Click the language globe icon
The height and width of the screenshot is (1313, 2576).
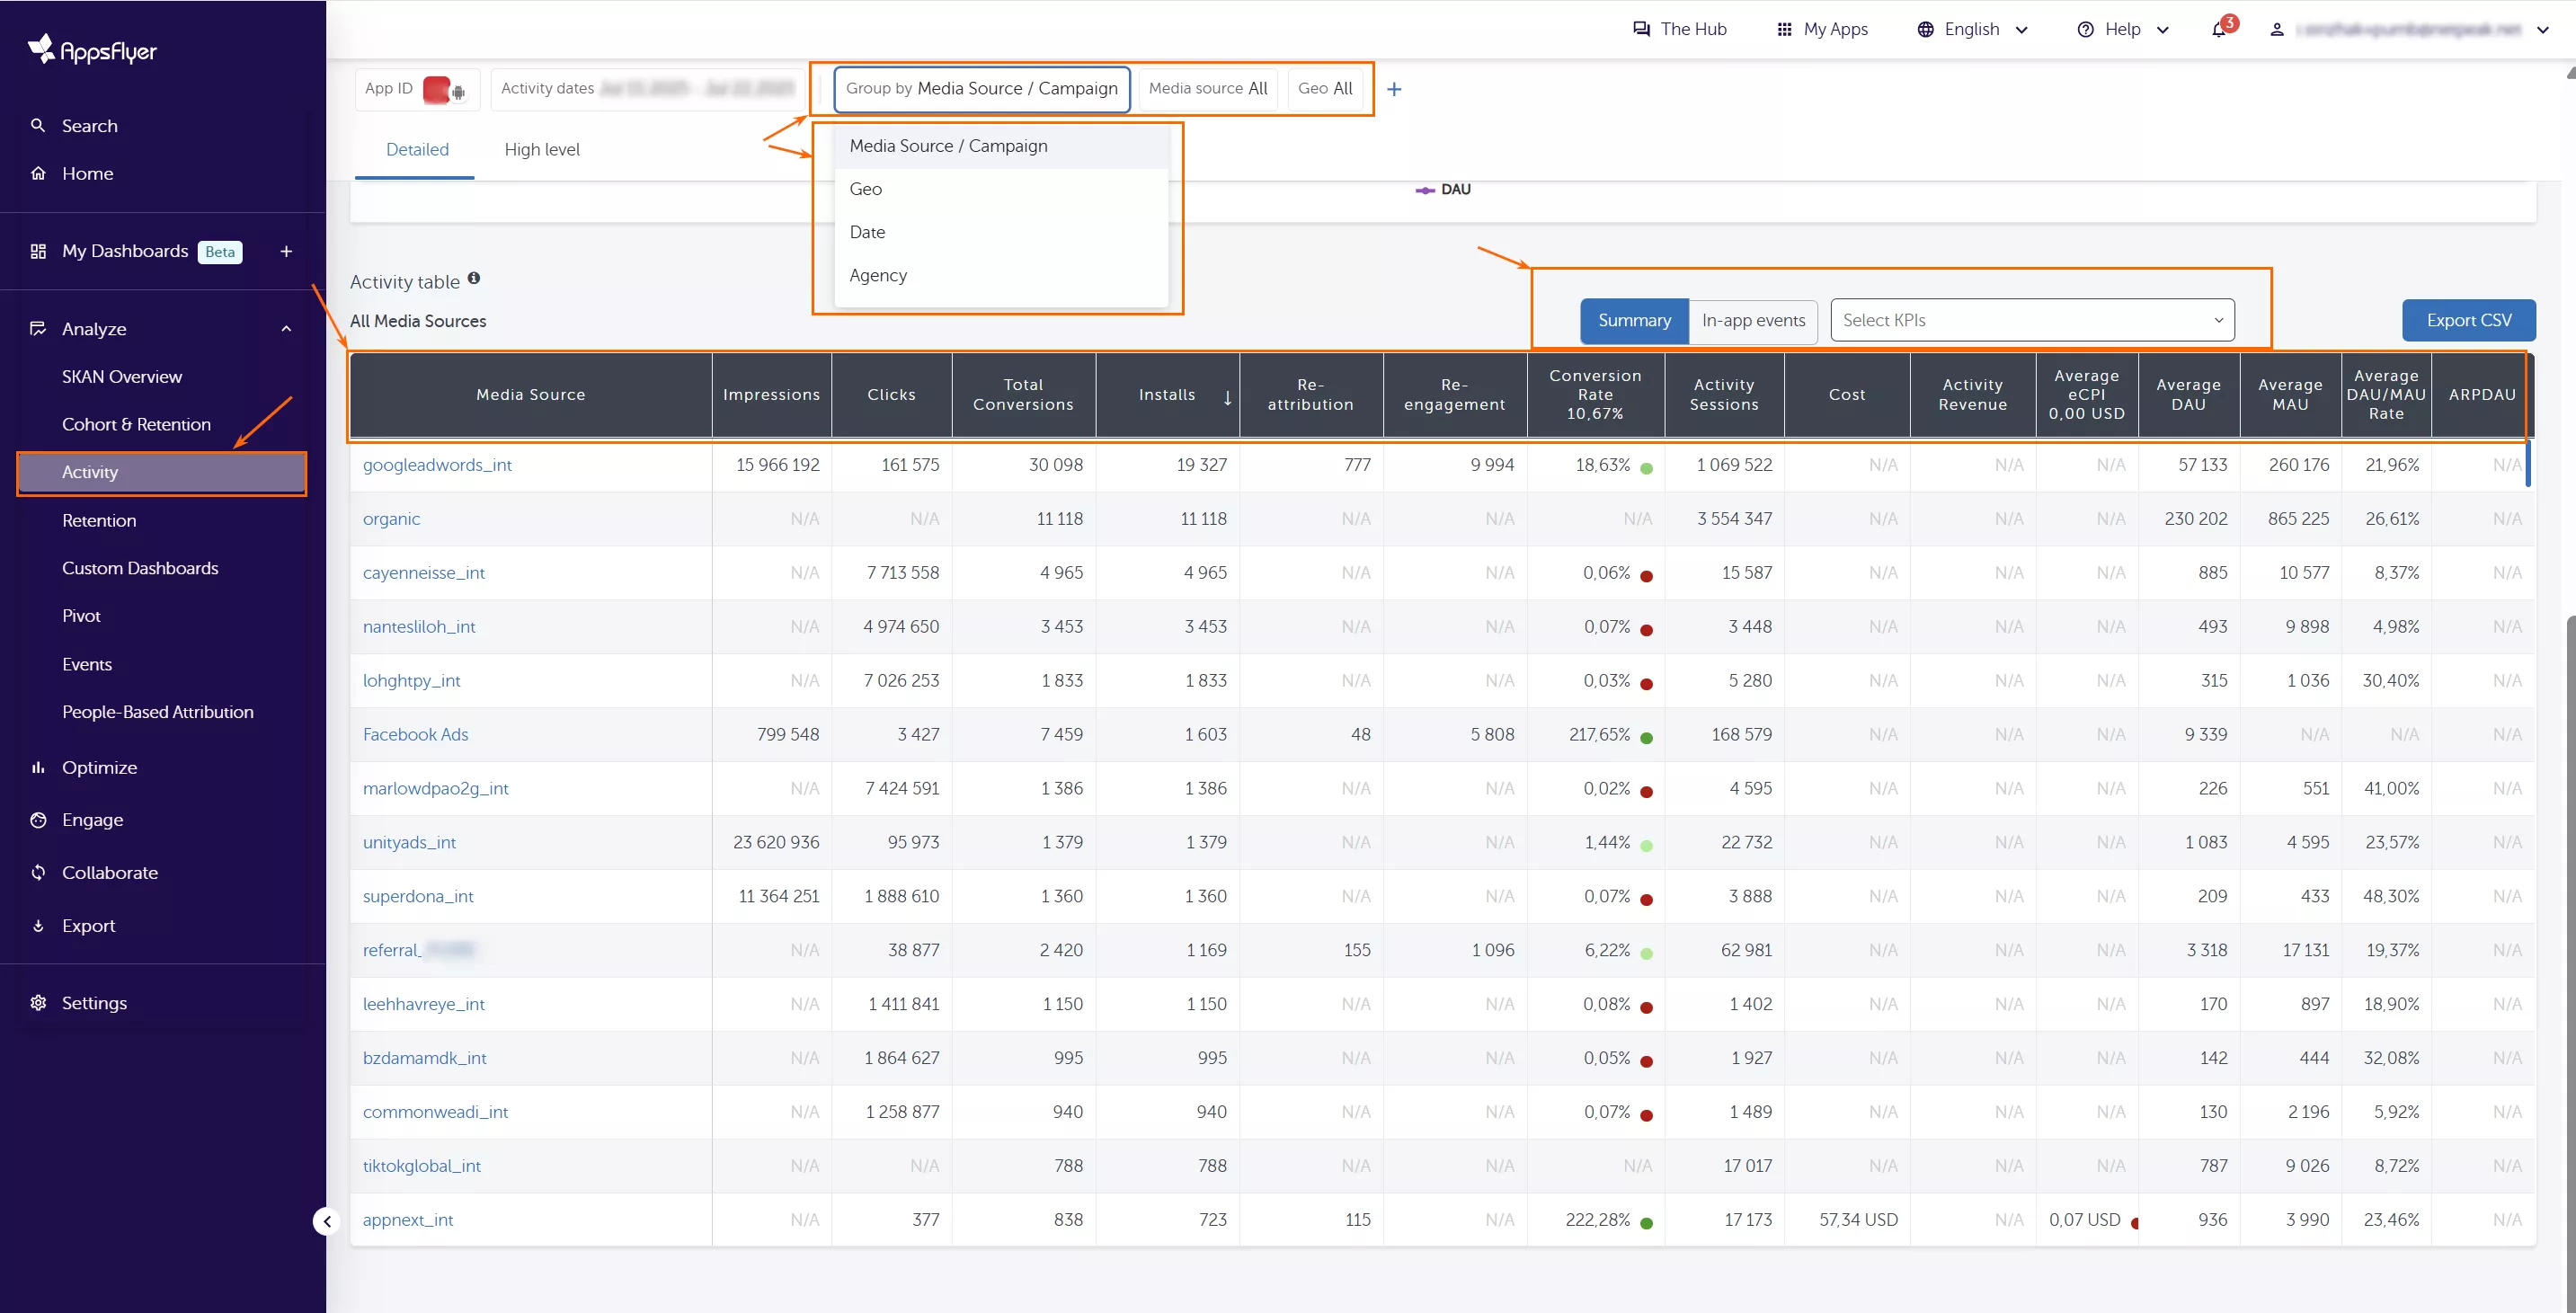[x=1925, y=29]
